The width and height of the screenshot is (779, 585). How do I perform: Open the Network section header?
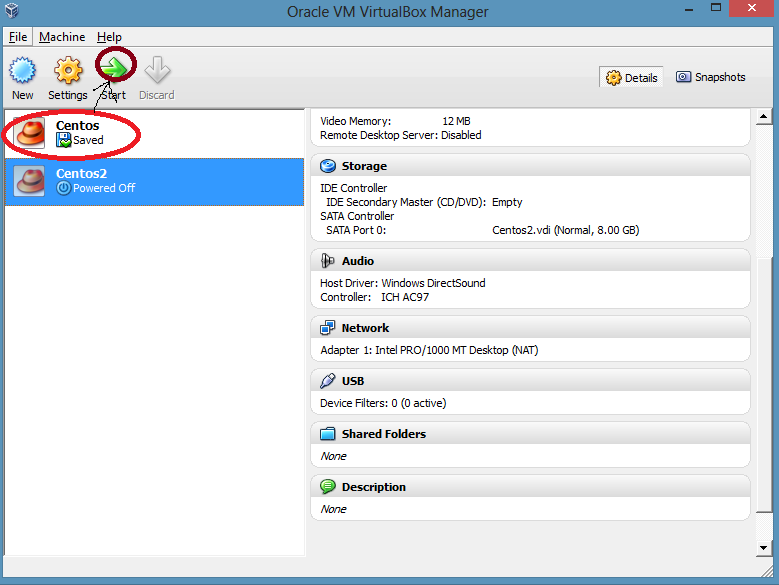point(530,328)
